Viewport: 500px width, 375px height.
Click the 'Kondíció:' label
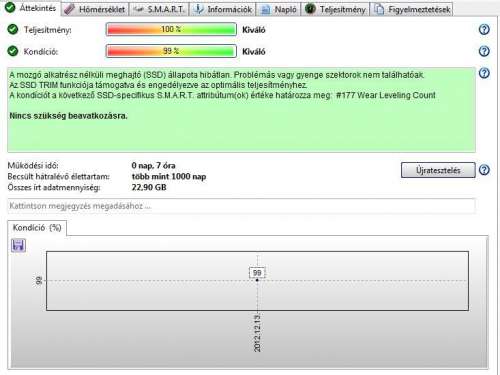pos(41,52)
